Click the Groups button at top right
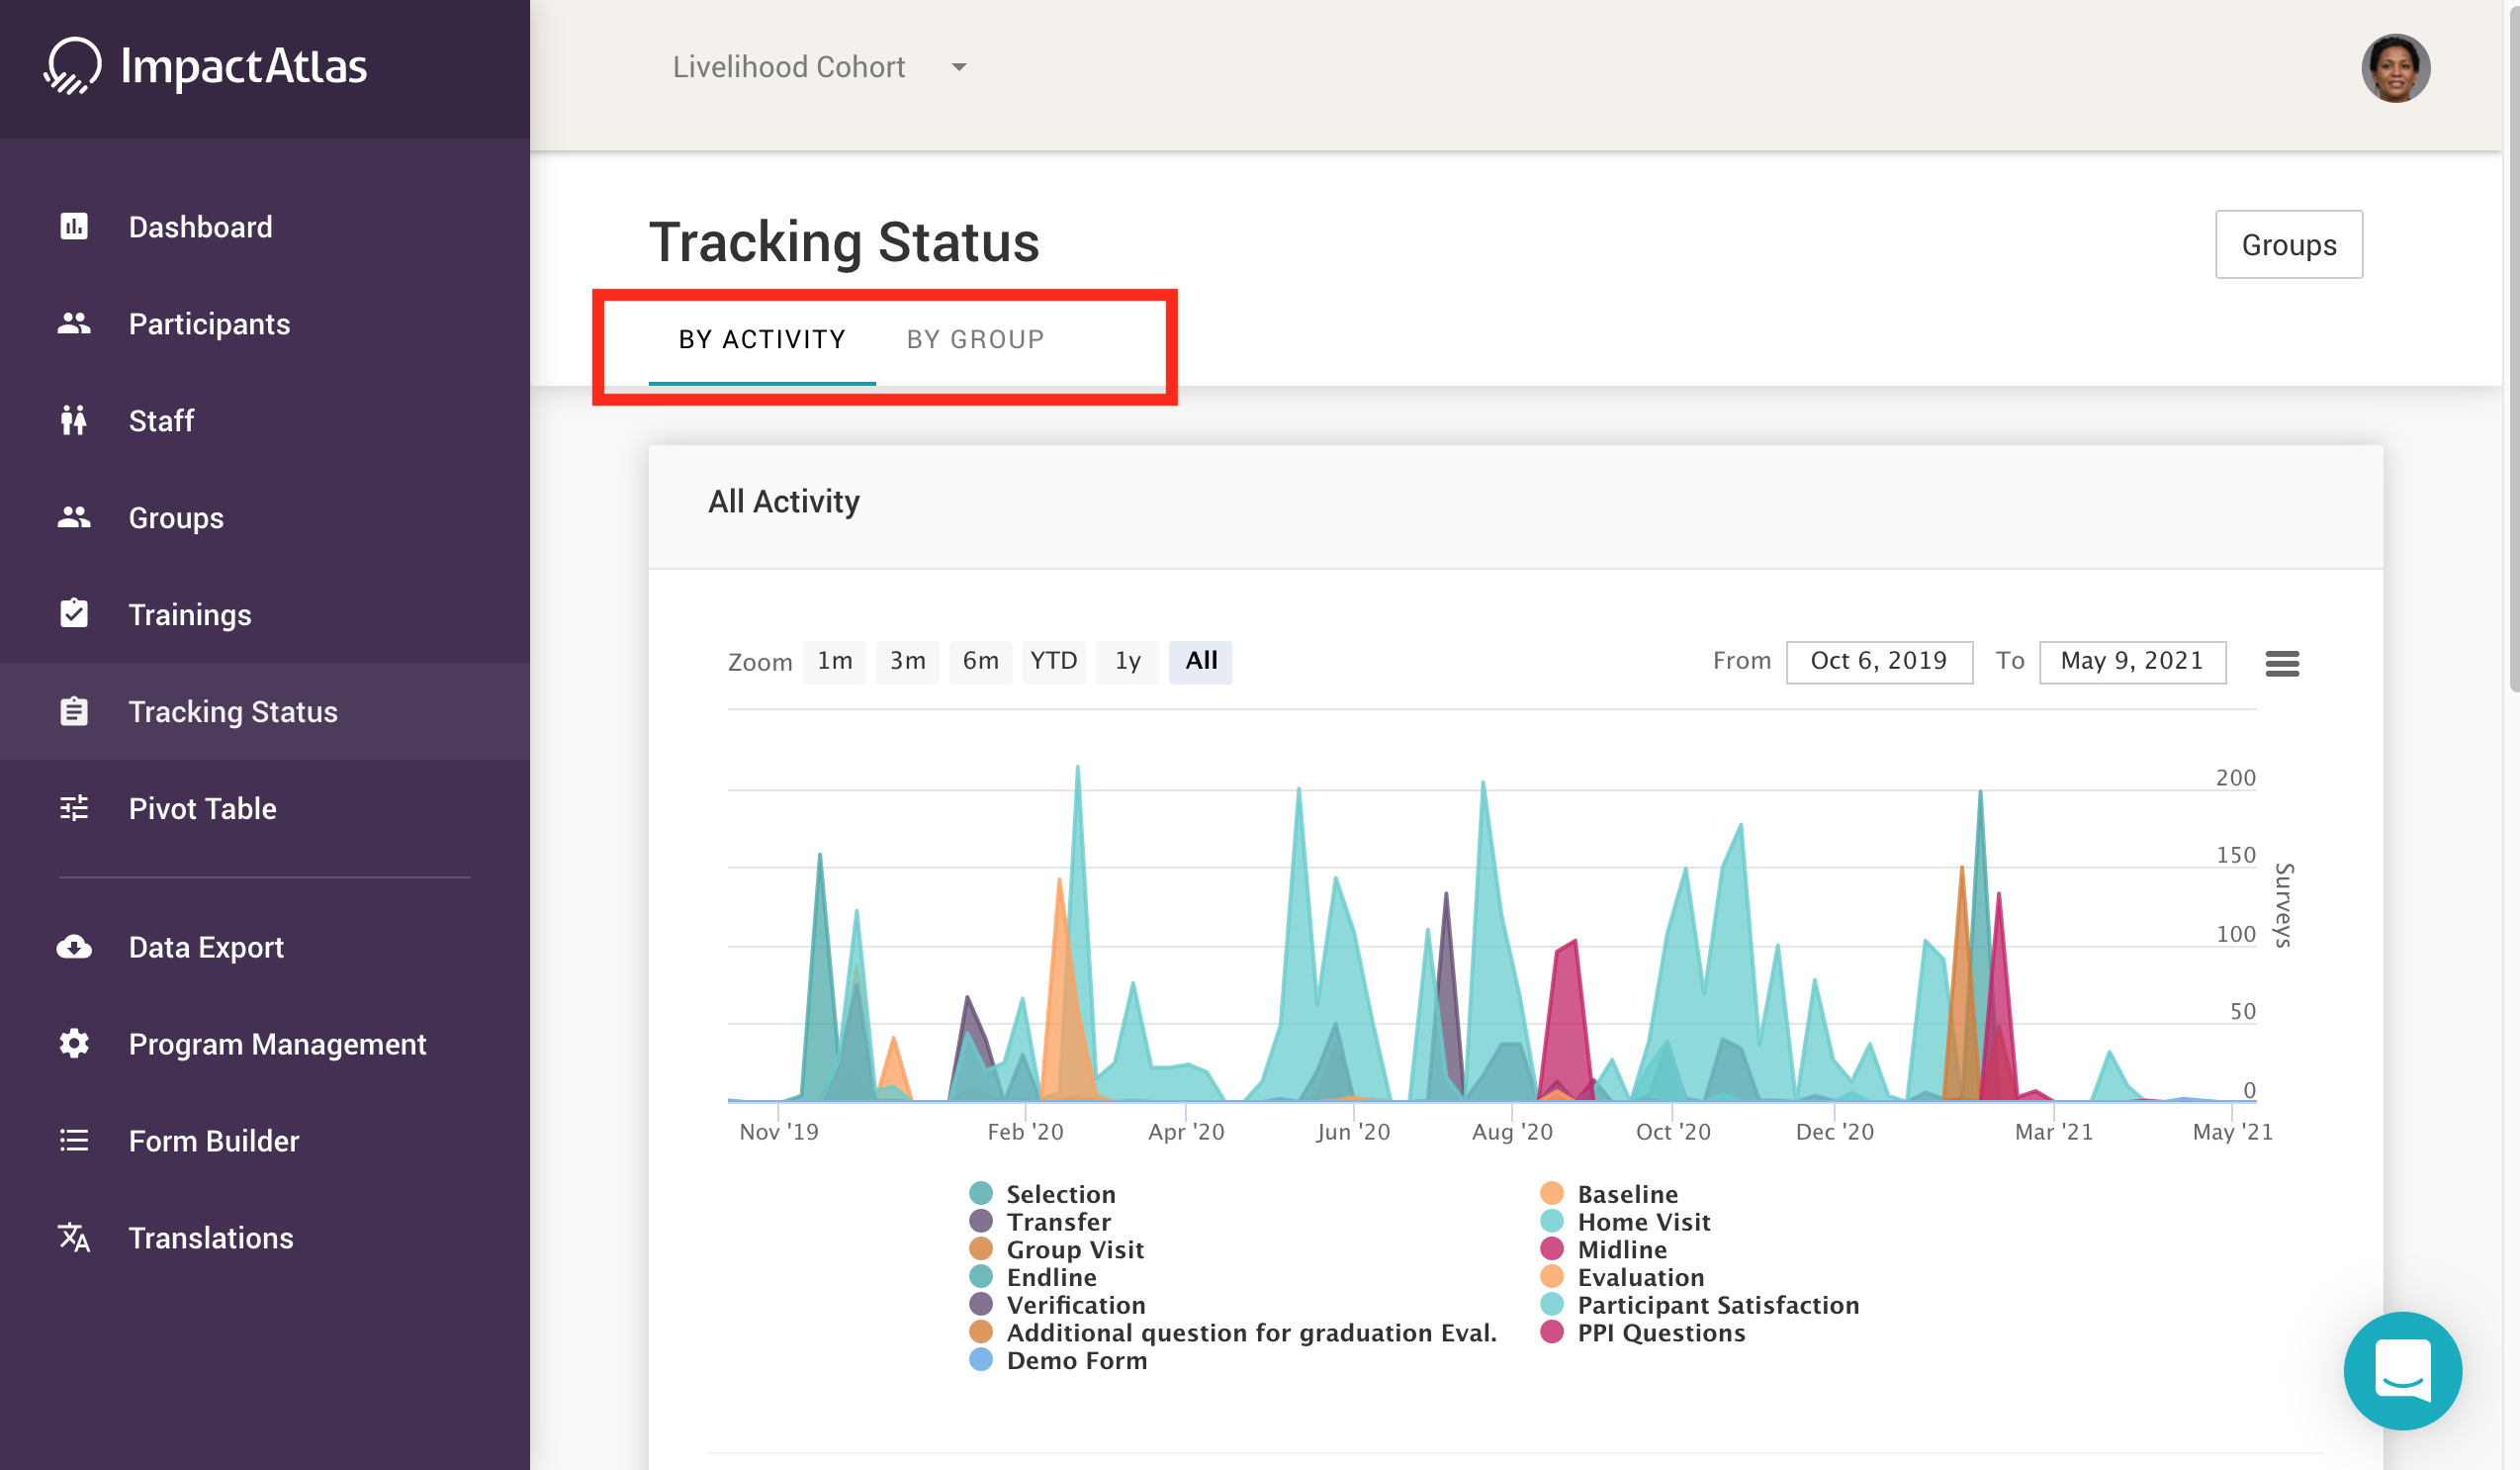This screenshot has height=1470, width=2520. [2289, 244]
